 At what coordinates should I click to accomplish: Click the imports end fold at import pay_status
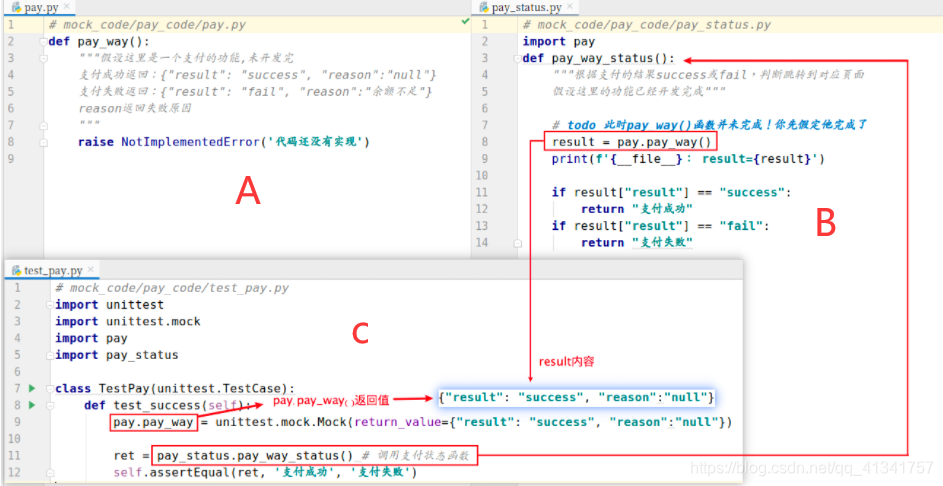point(51,355)
